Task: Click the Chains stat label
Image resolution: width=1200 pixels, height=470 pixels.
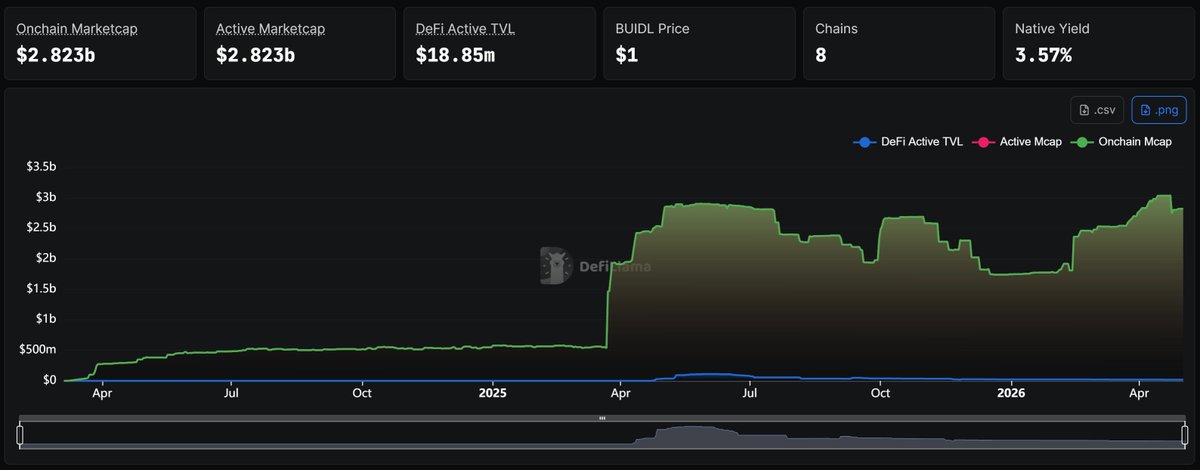Action: [838, 29]
